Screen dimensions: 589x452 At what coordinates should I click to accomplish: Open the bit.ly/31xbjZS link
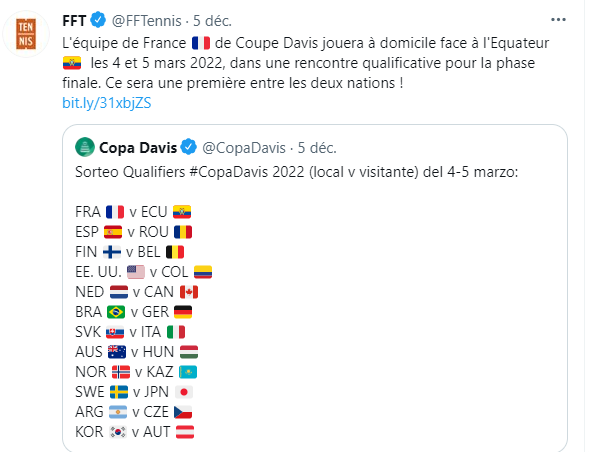(107, 103)
